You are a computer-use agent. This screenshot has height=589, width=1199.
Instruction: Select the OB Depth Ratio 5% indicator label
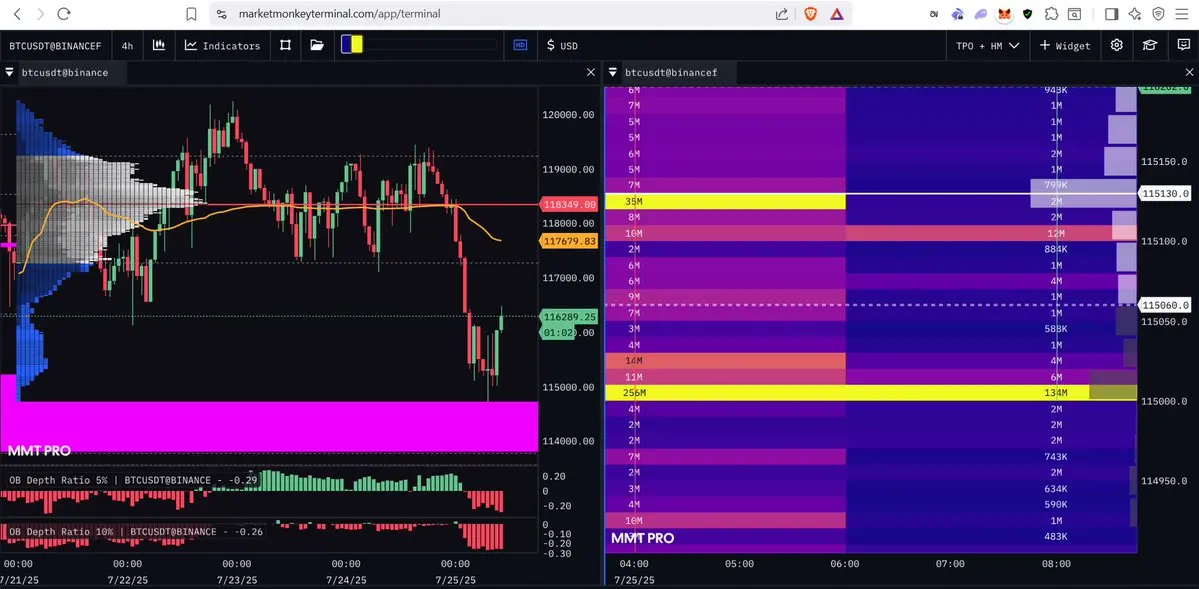coord(132,480)
